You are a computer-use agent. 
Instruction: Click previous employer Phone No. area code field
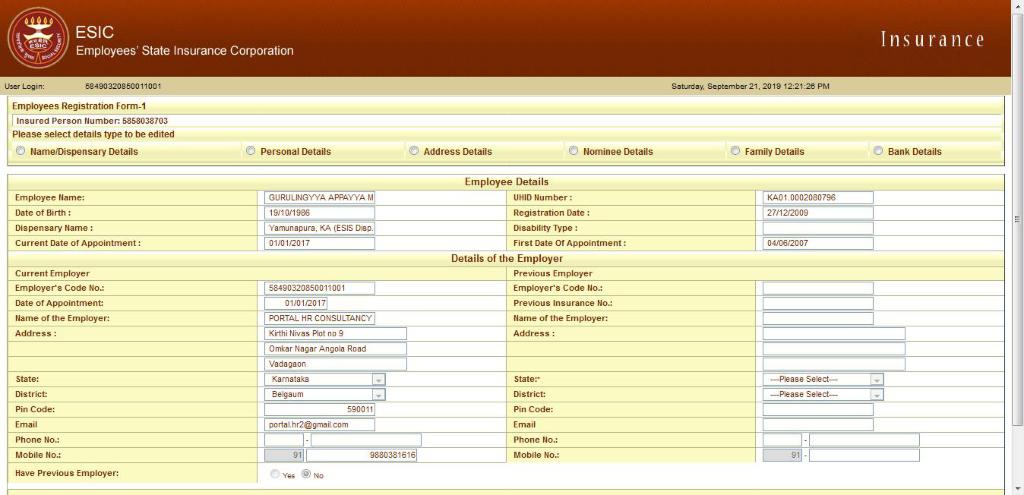(782, 440)
